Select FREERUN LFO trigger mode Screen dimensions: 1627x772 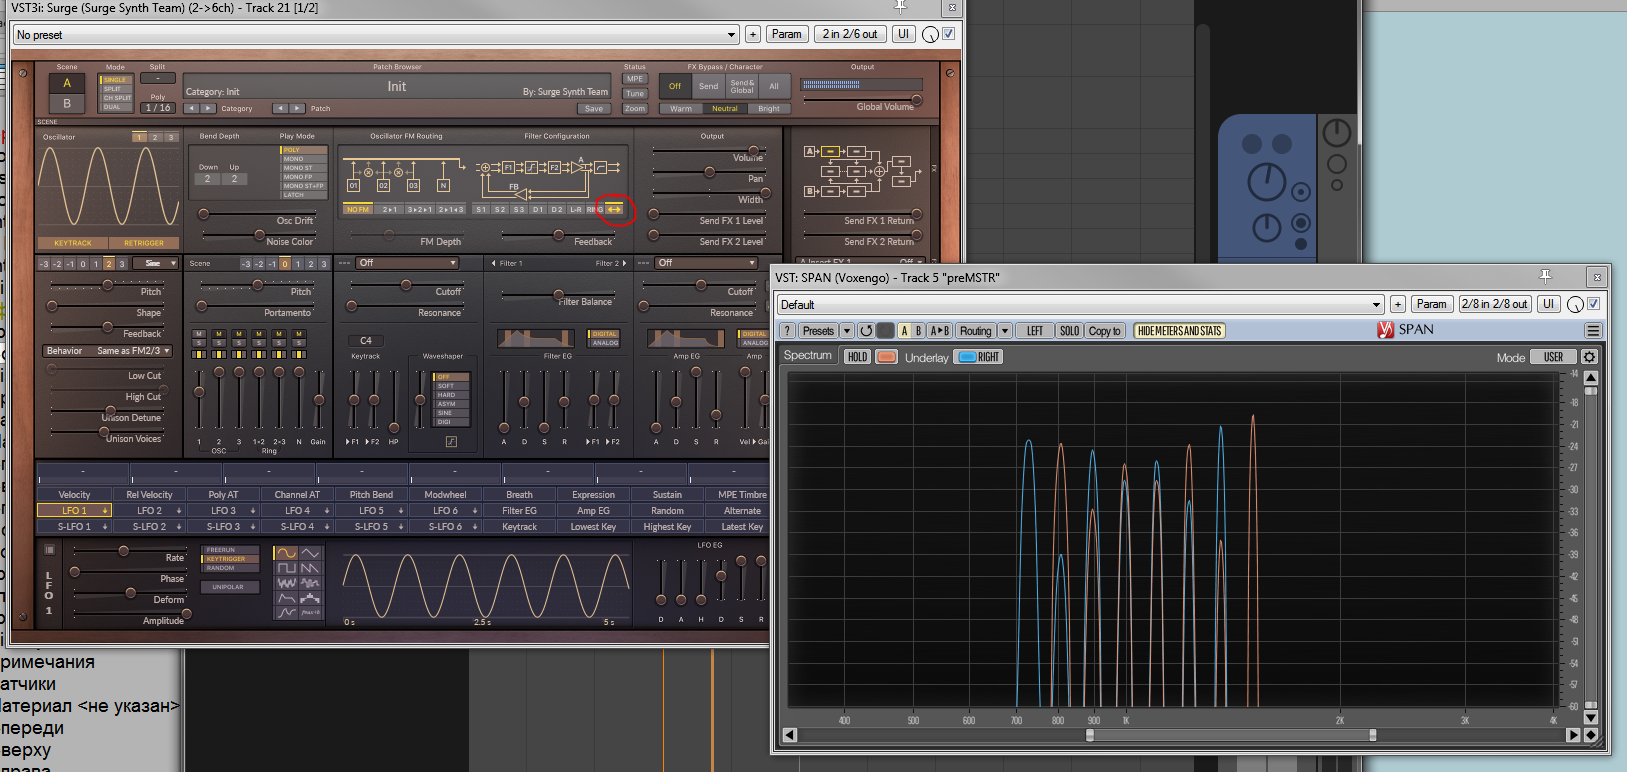pyautogui.click(x=230, y=550)
